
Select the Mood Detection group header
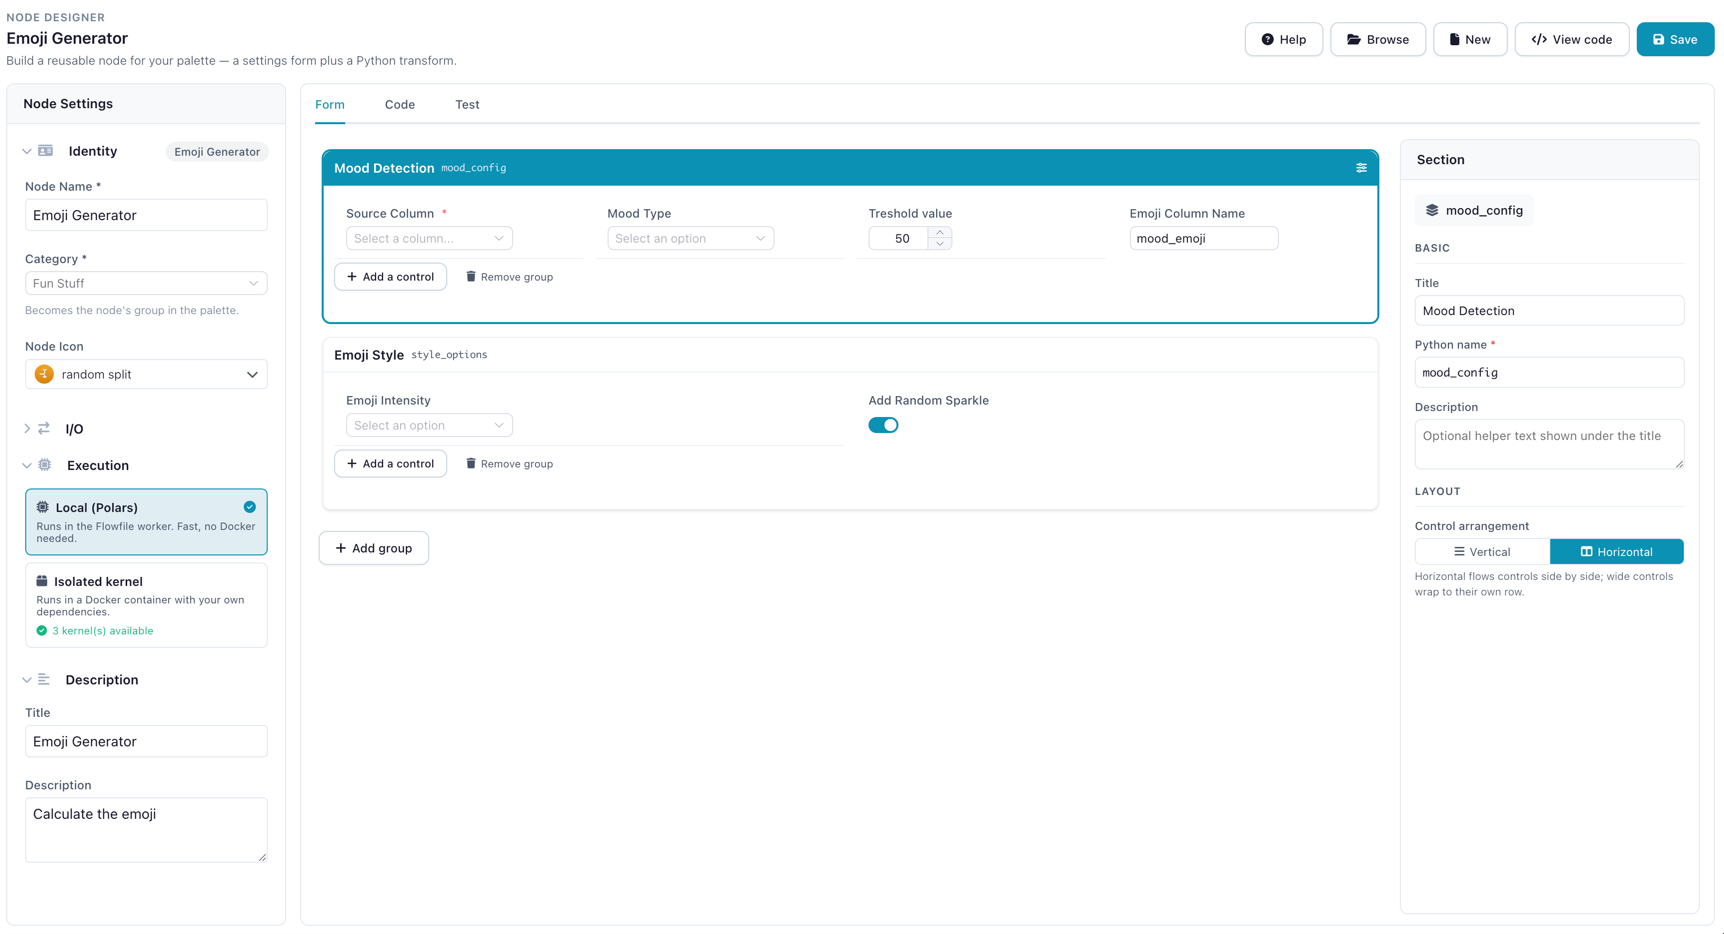pyautogui.click(x=850, y=168)
